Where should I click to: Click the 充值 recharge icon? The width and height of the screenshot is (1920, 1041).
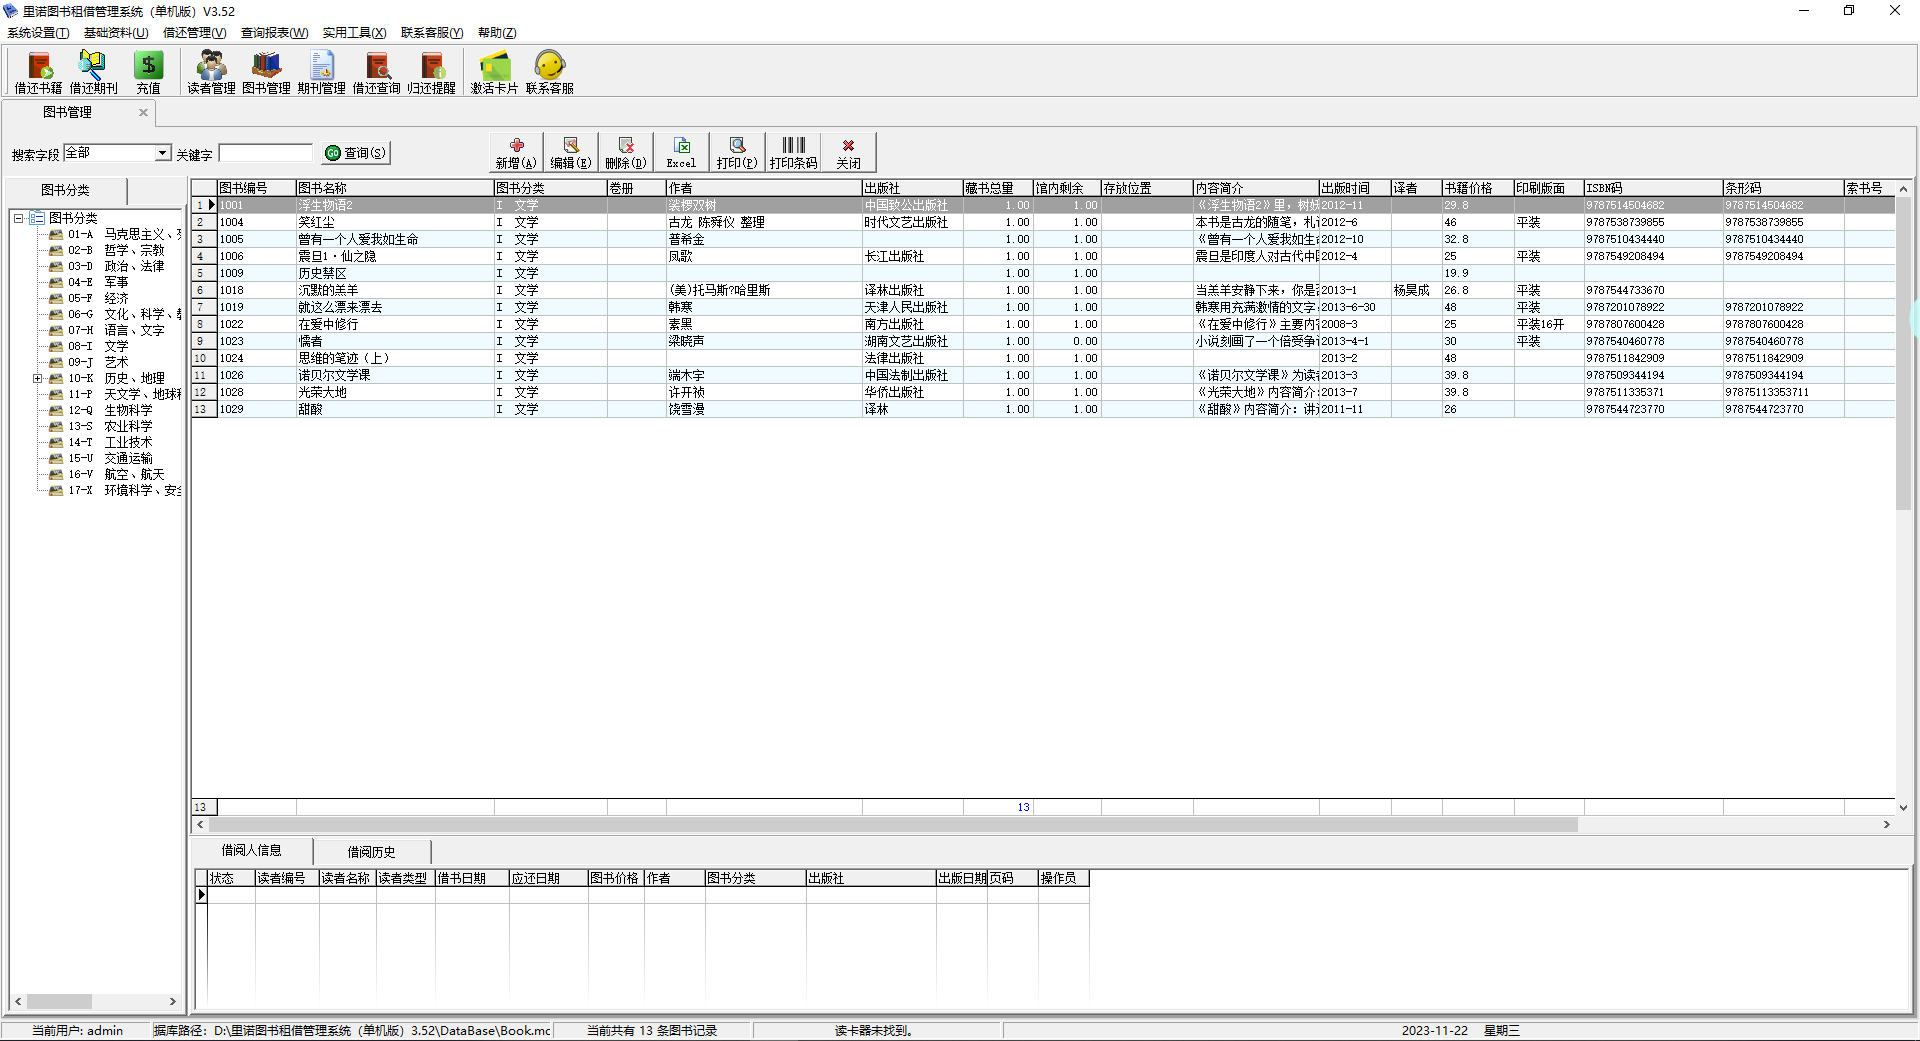tap(148, 72)
